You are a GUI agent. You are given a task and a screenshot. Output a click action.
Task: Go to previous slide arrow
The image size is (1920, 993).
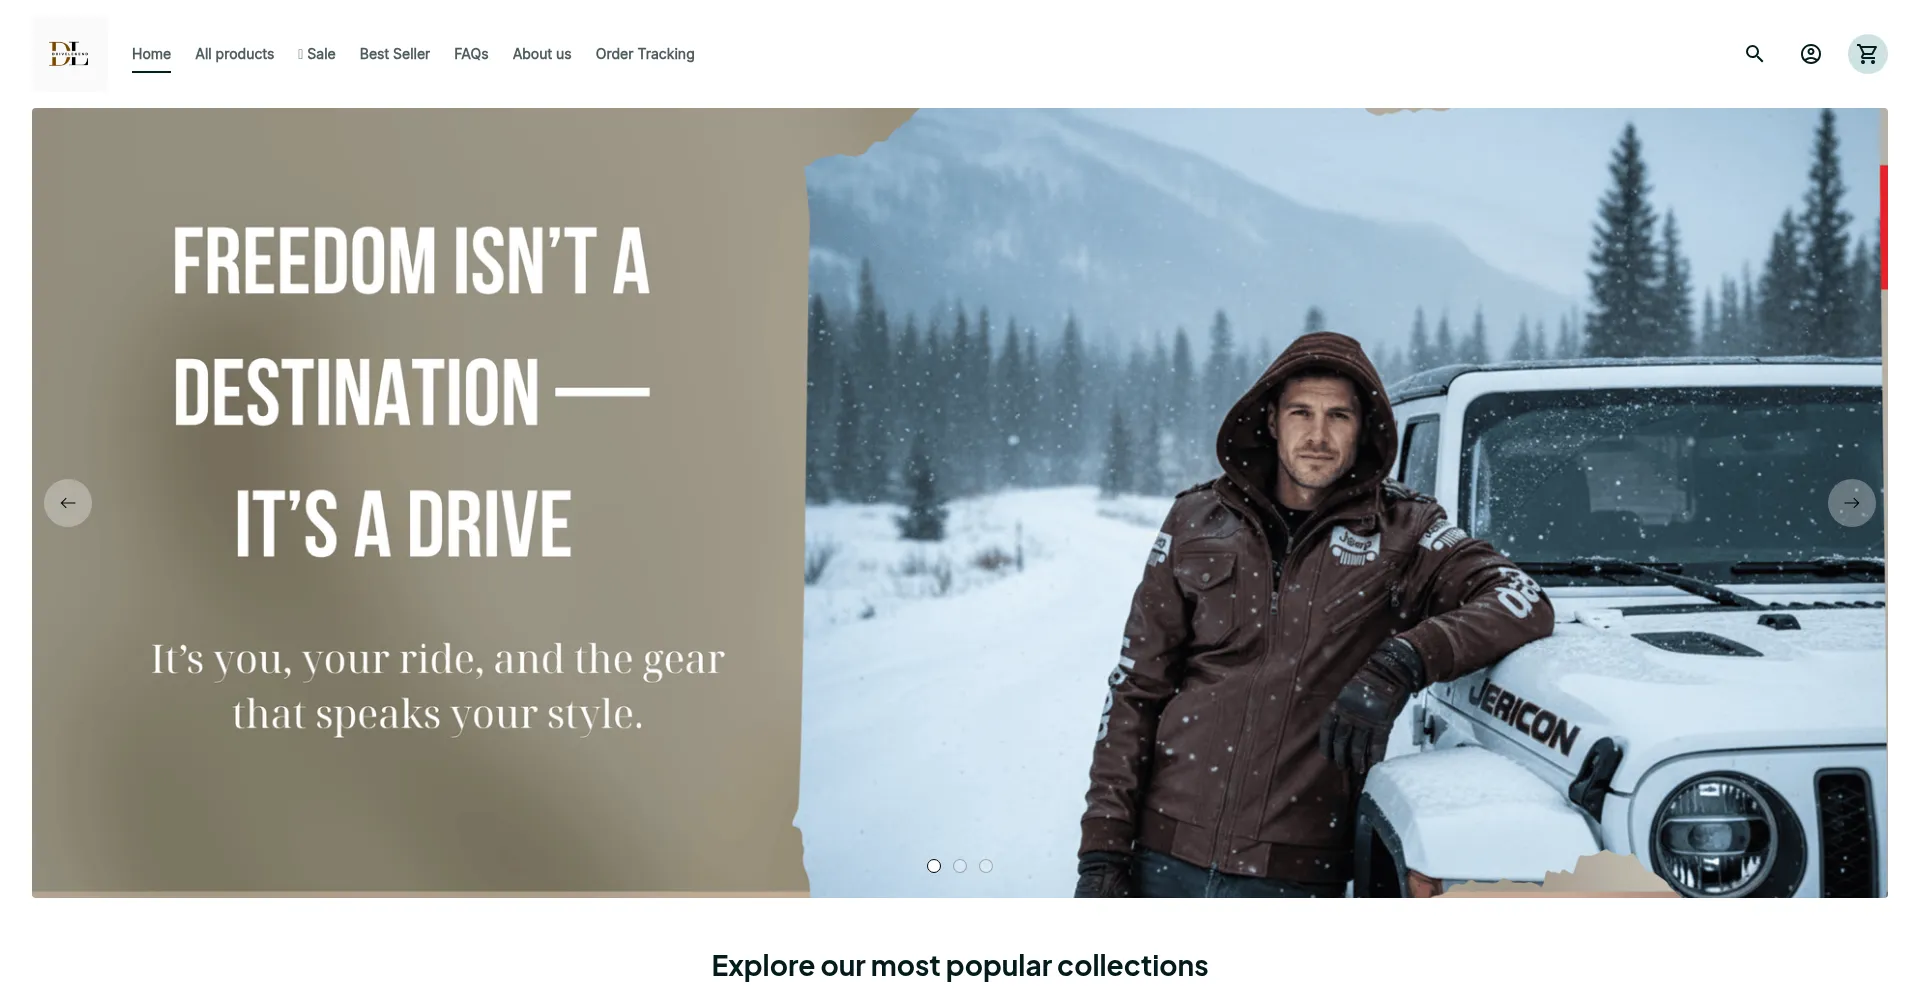68,503
